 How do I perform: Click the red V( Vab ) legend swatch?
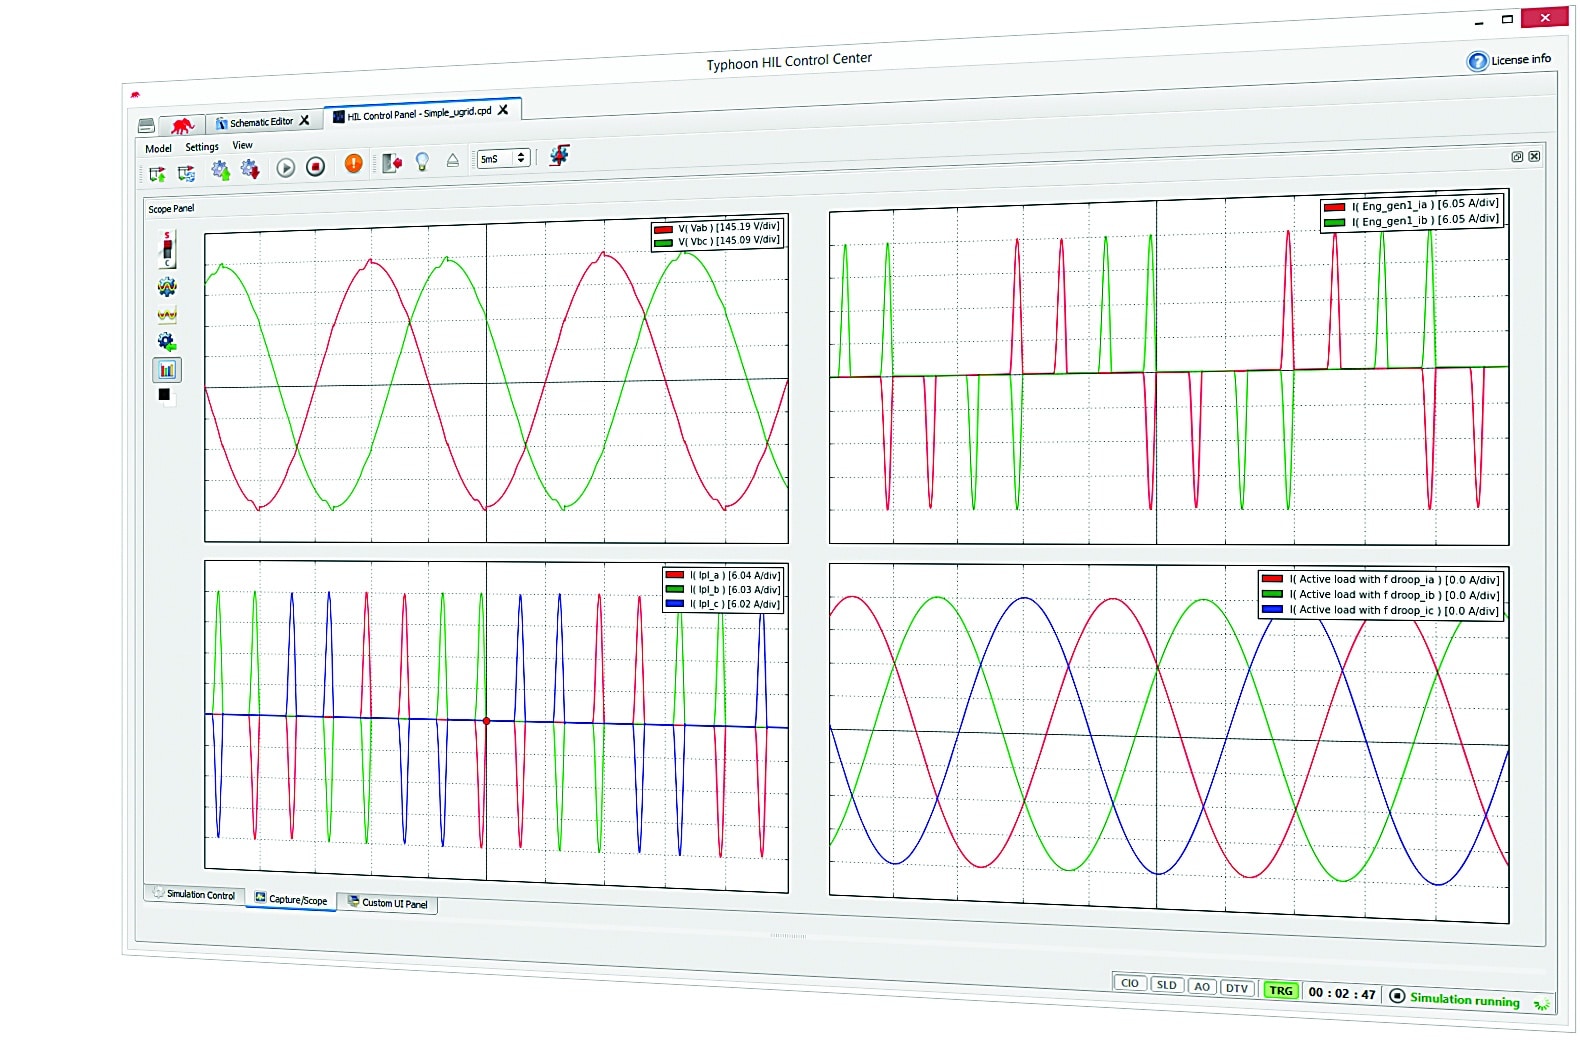663,230
